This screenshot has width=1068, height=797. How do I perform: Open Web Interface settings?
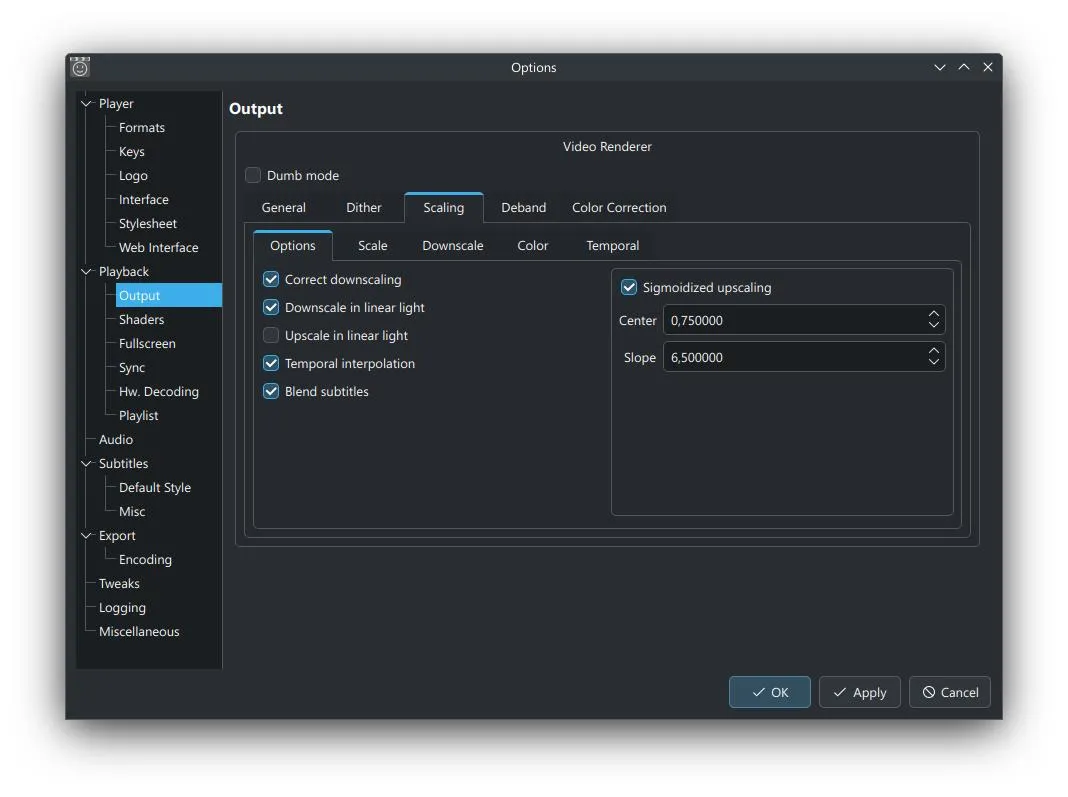pos(159,247)
